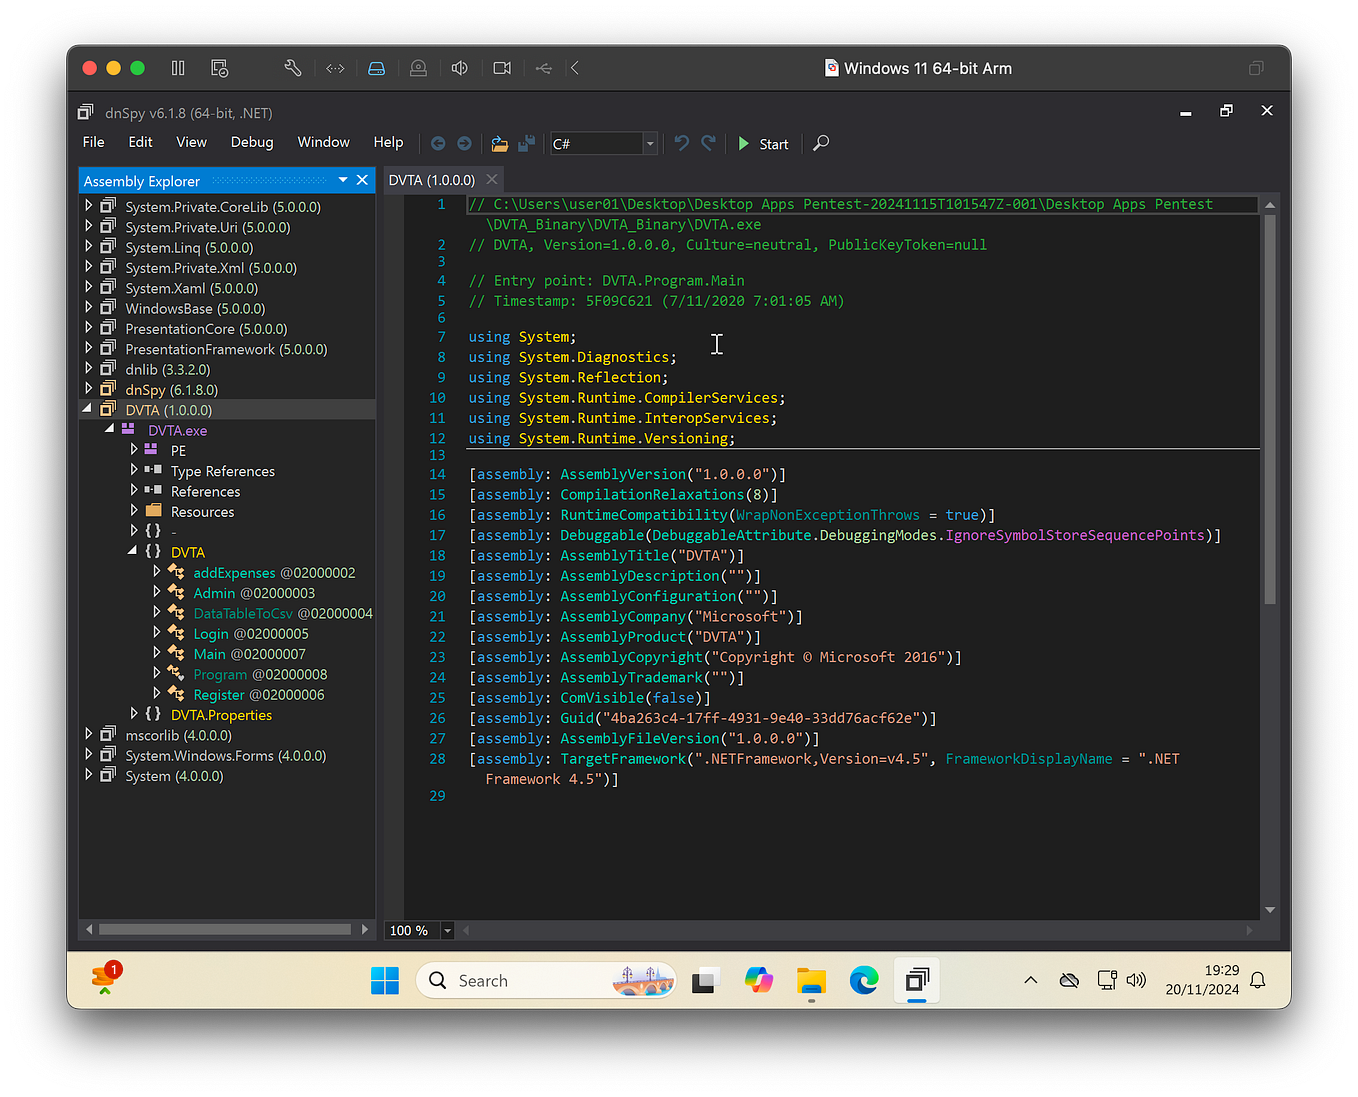
Task: Open an assembly using the open folder icon
Action: [499, 143]
